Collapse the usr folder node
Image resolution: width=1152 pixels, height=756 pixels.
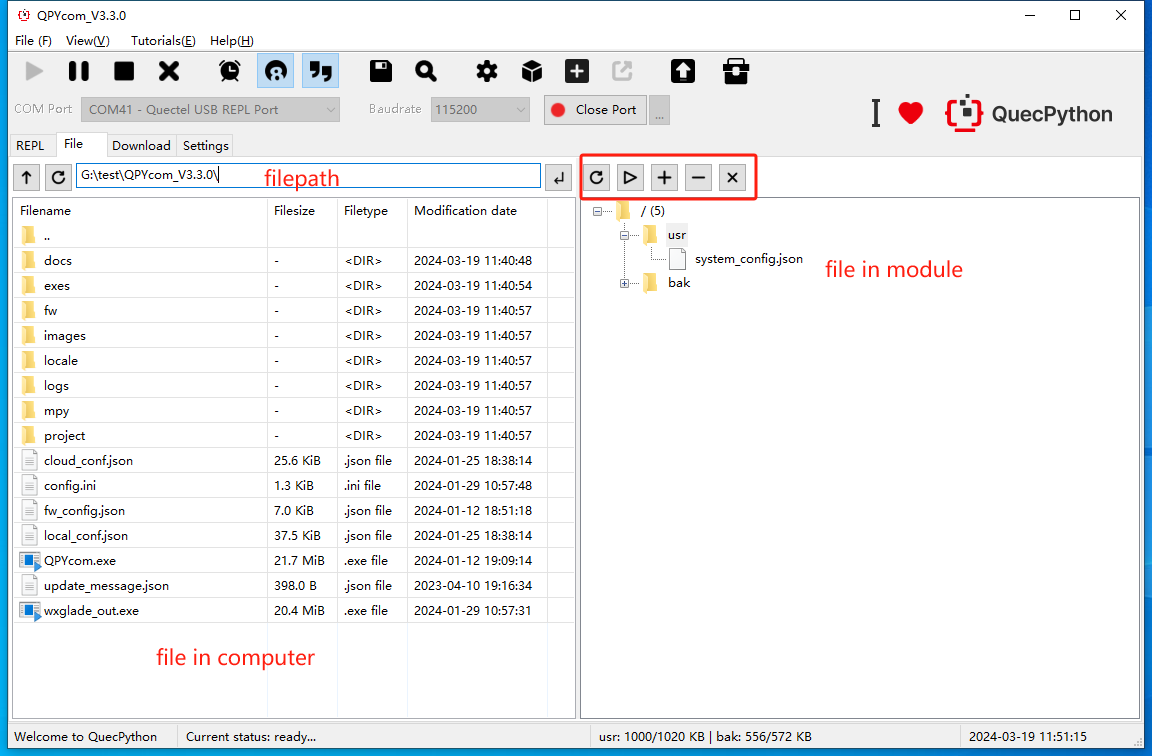pyautogui.click(x=624, y=236)
